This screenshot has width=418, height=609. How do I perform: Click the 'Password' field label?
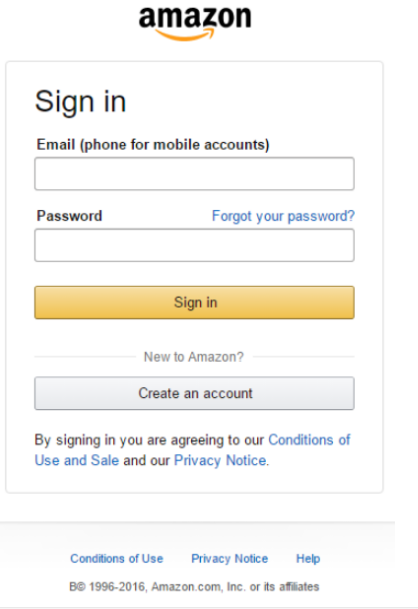click(70, 216)
